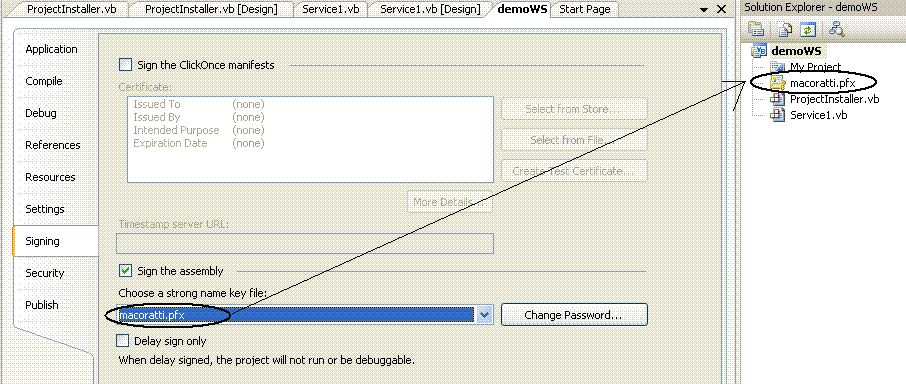The height and width of the screenshot is (384, 906).
Task: Click the Select from Store button
Action: pyautogui.click(x=574, y=109)
